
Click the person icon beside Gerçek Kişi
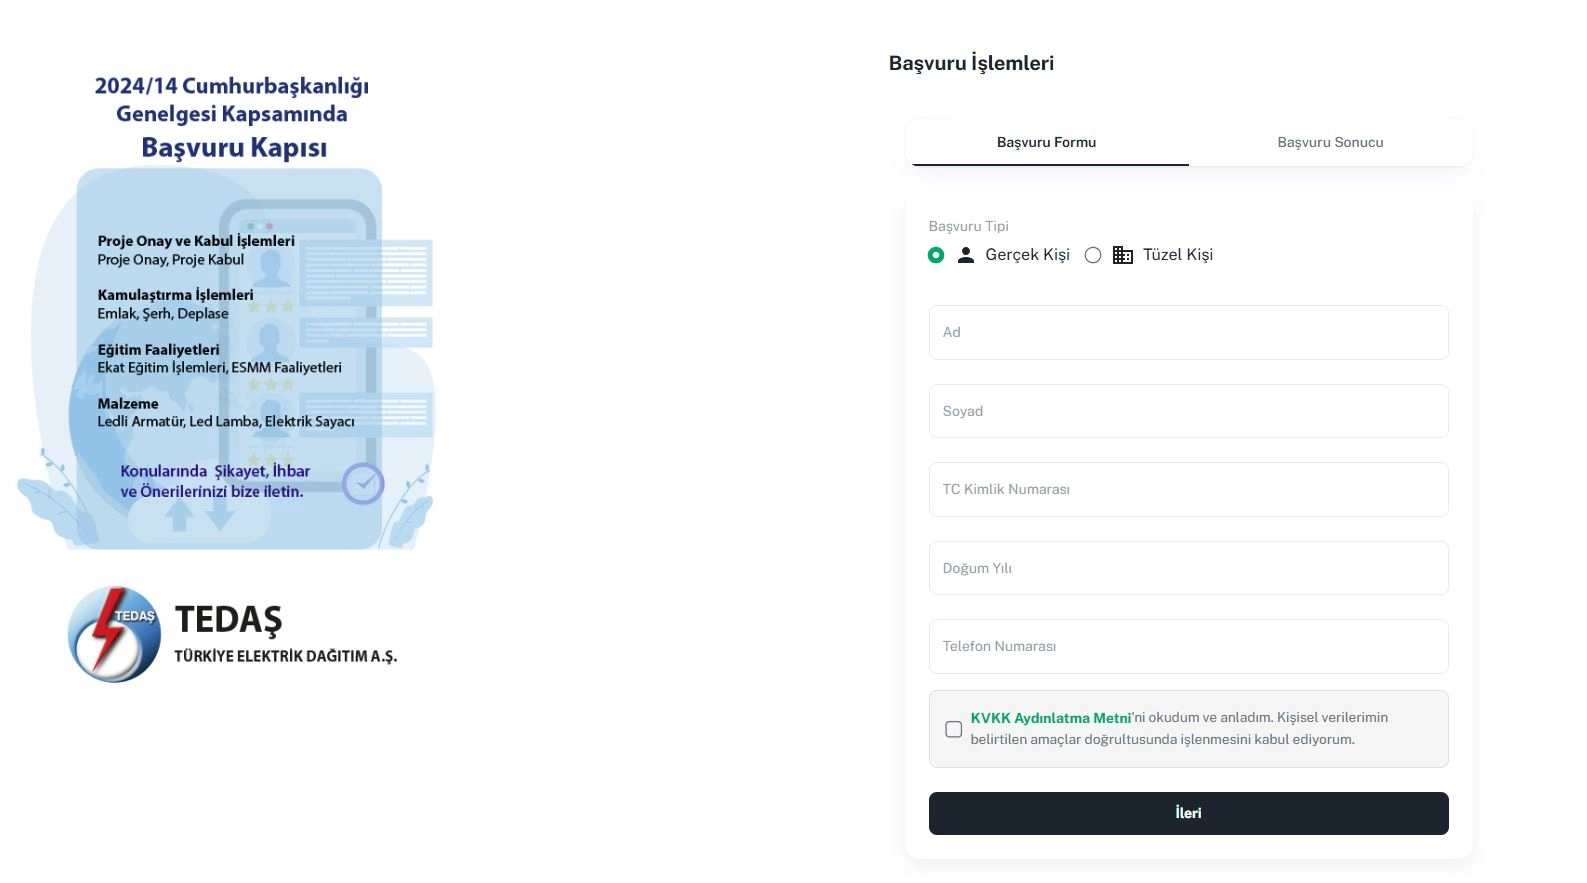click(965, 255)
